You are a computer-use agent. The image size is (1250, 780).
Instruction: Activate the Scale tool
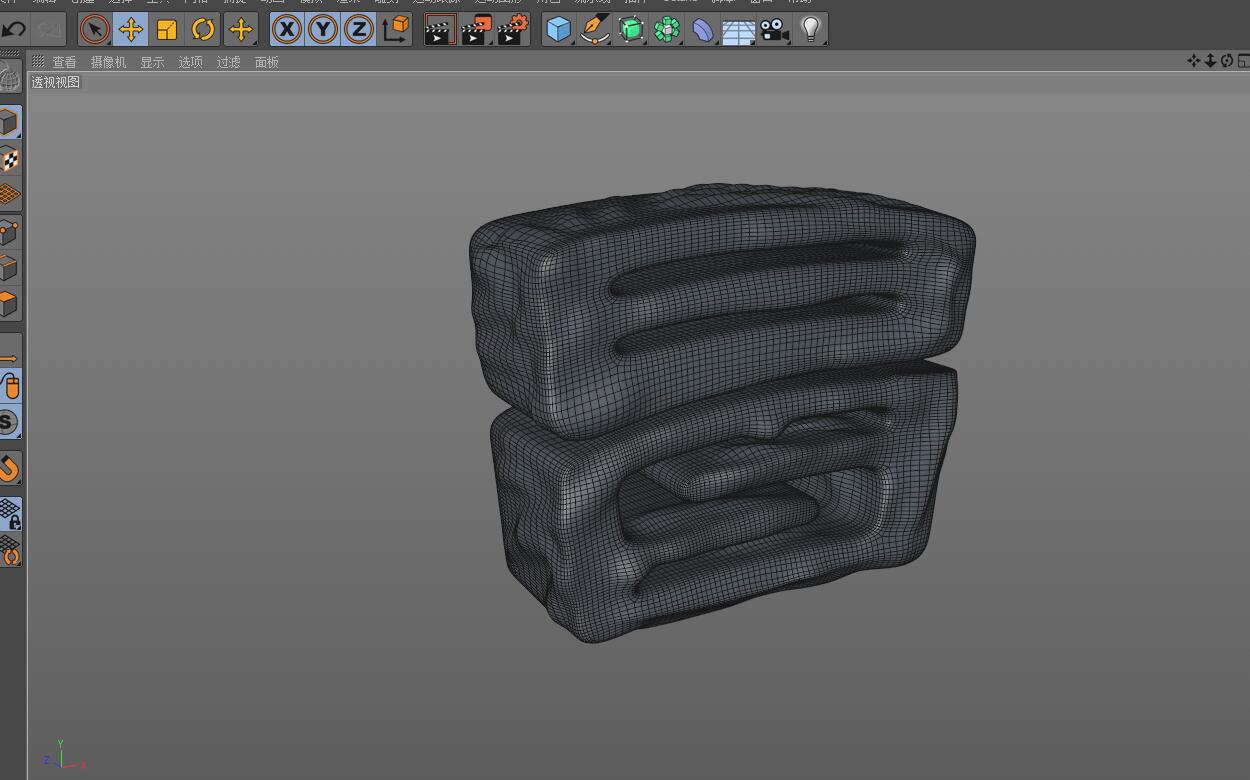[167, 29]
